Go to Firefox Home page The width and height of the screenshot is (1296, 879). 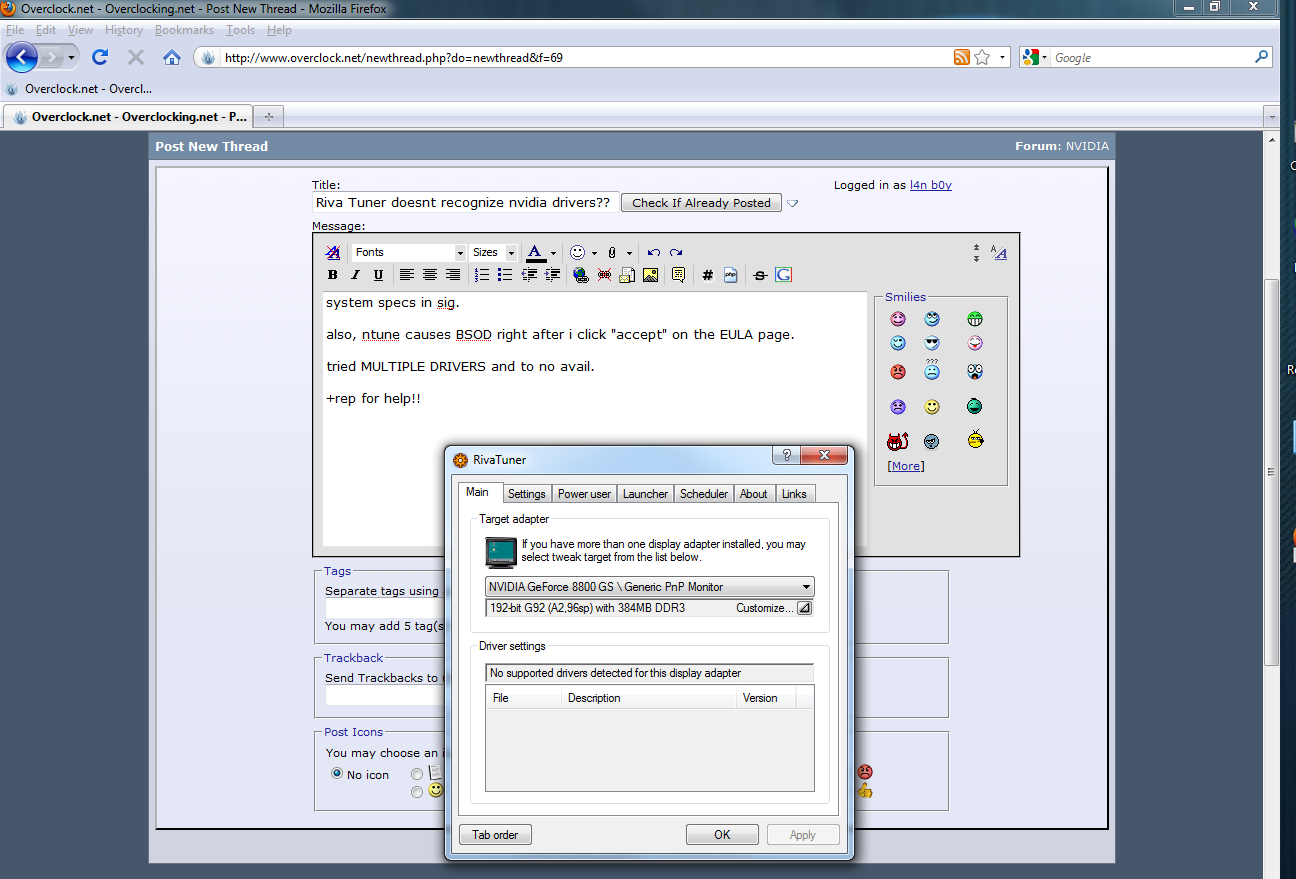(x=172, y=57)
